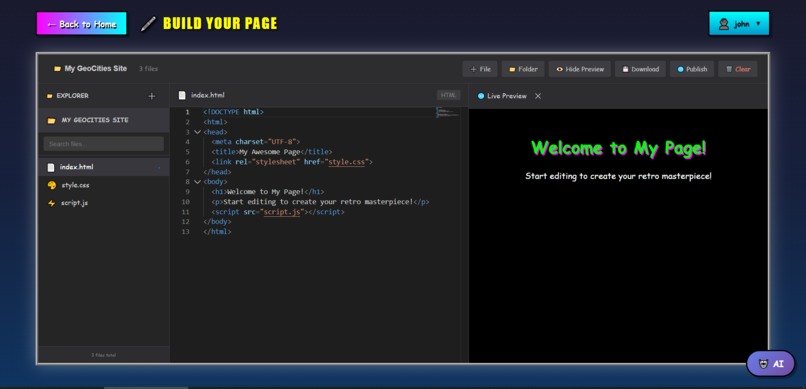Click the EXPLORER panel header
The height and width of the screenshot is (389, 806).
(x=72, y=96)
